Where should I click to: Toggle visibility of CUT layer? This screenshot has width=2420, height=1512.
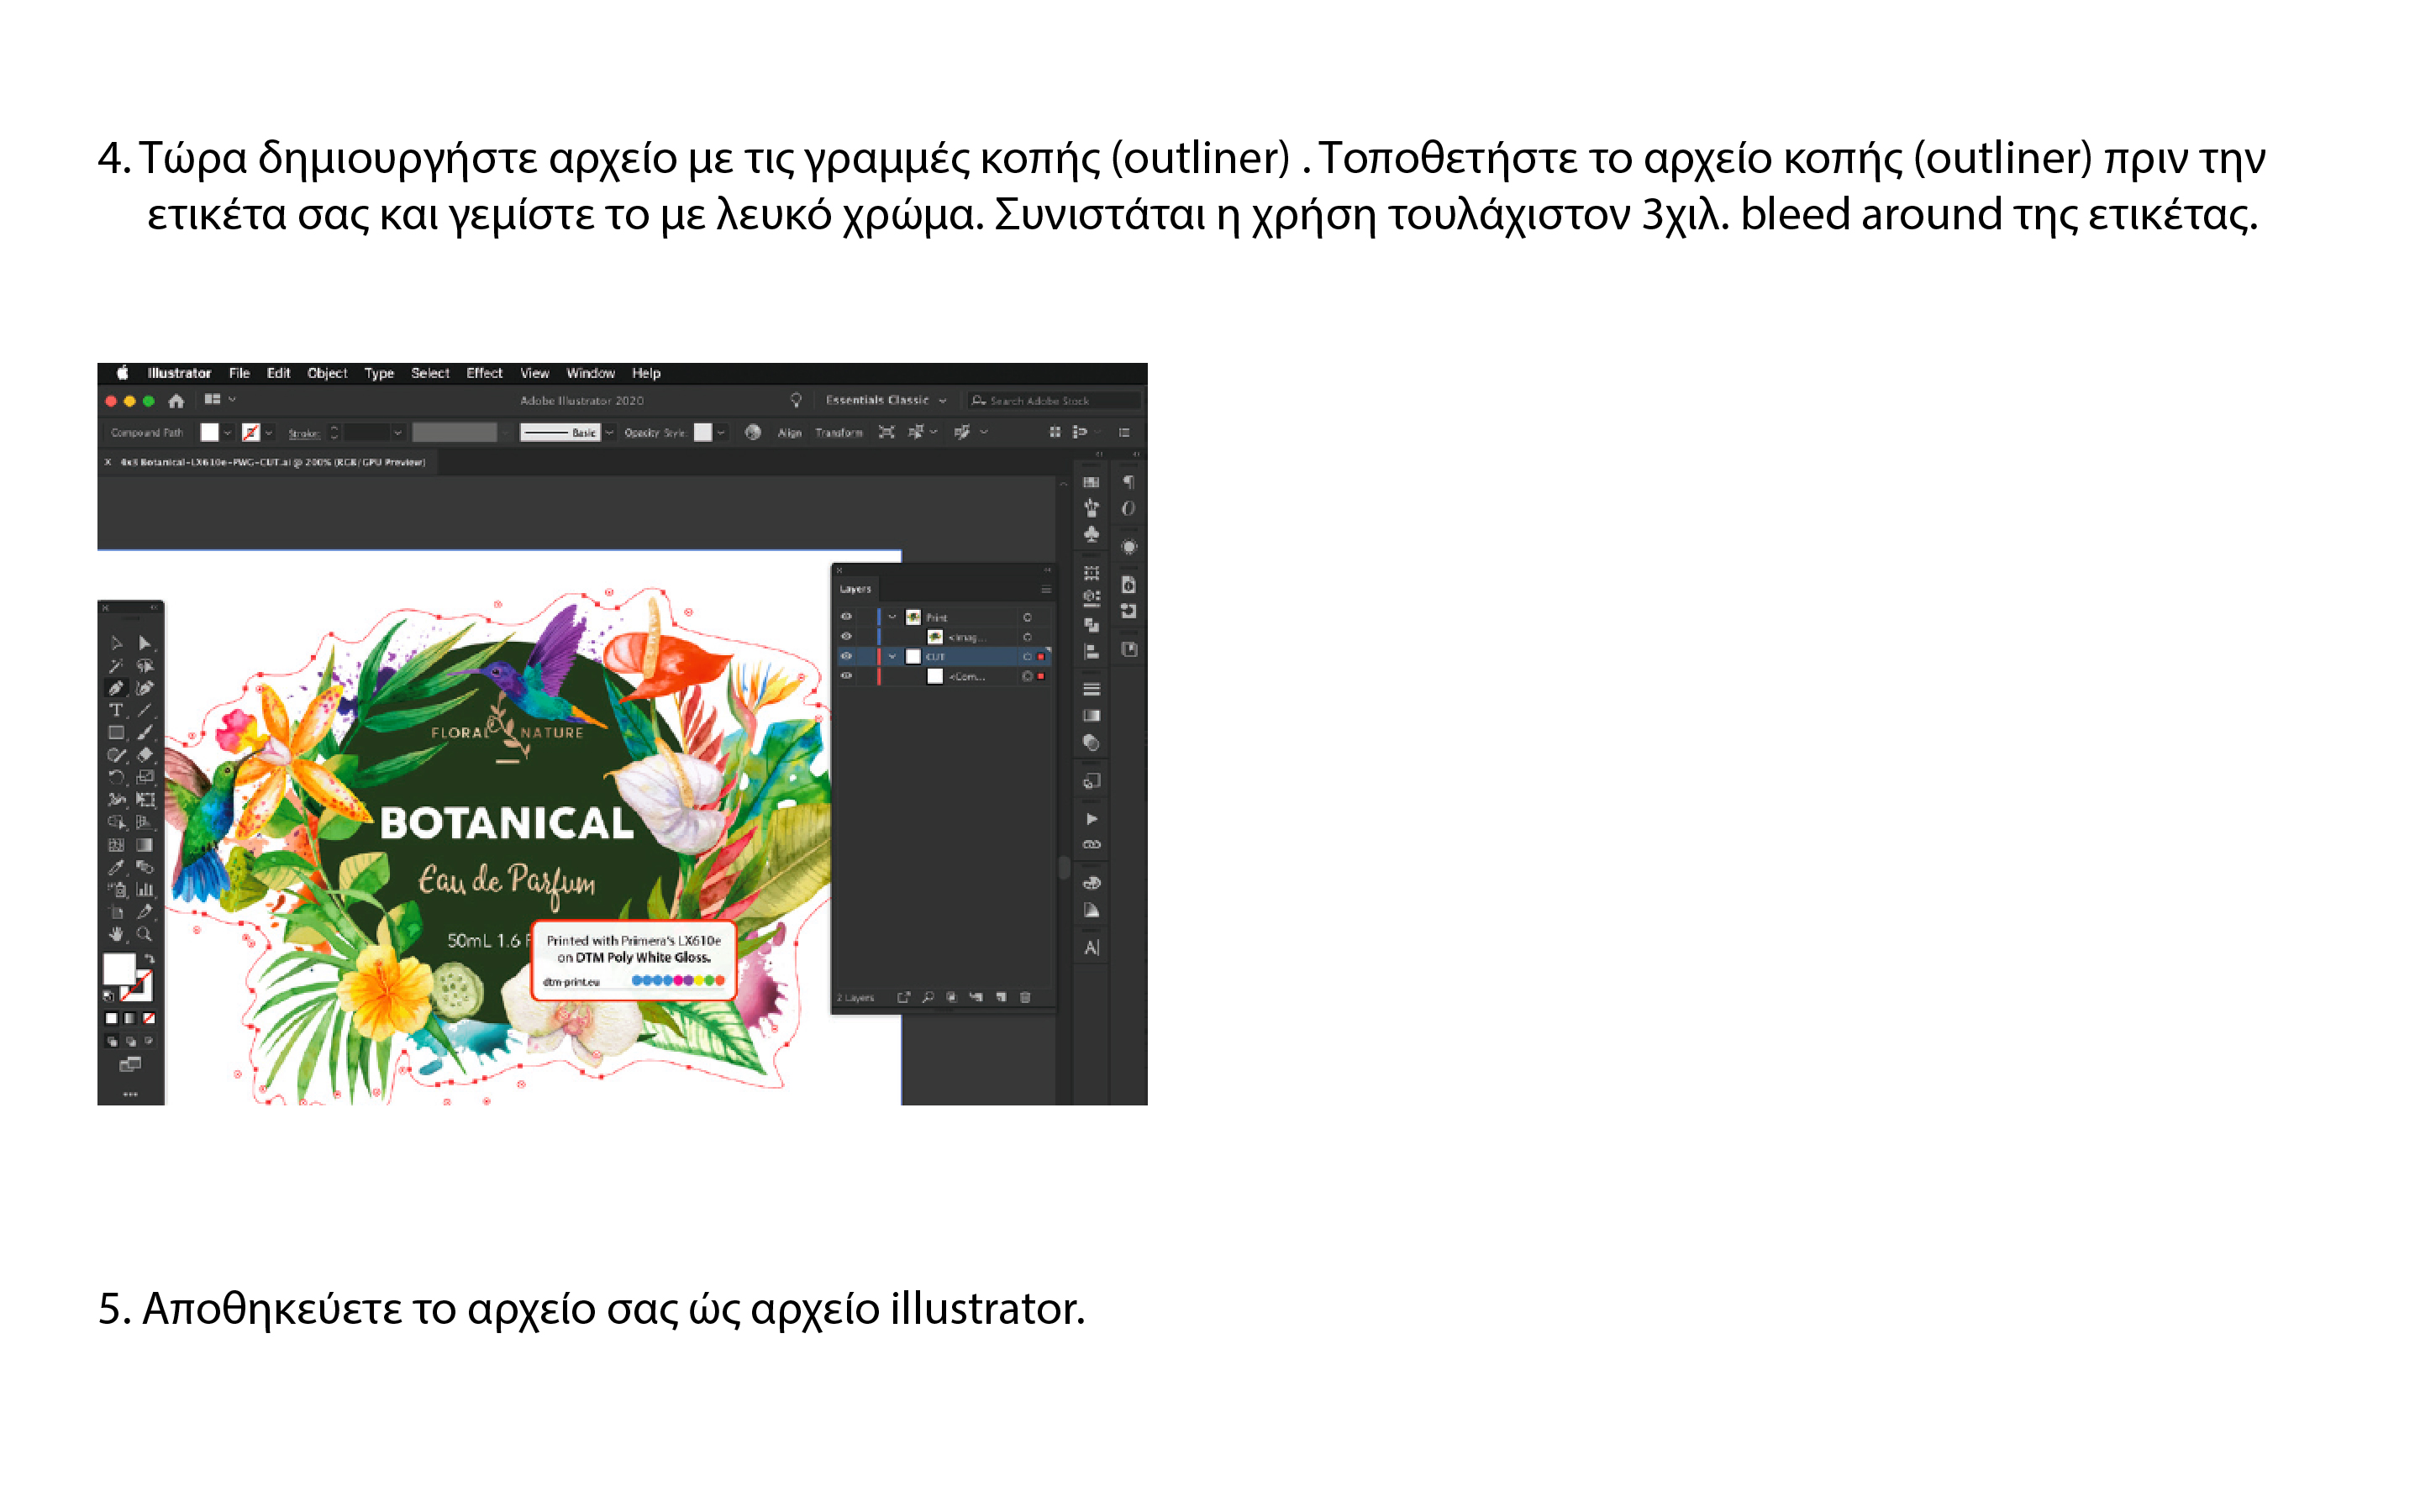point(846,656)
